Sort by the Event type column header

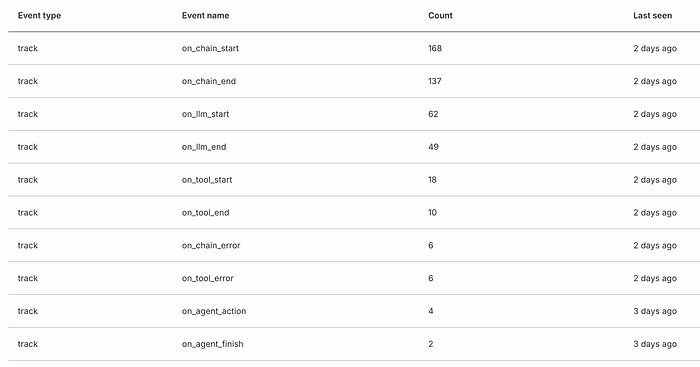(x=39, y=16)
